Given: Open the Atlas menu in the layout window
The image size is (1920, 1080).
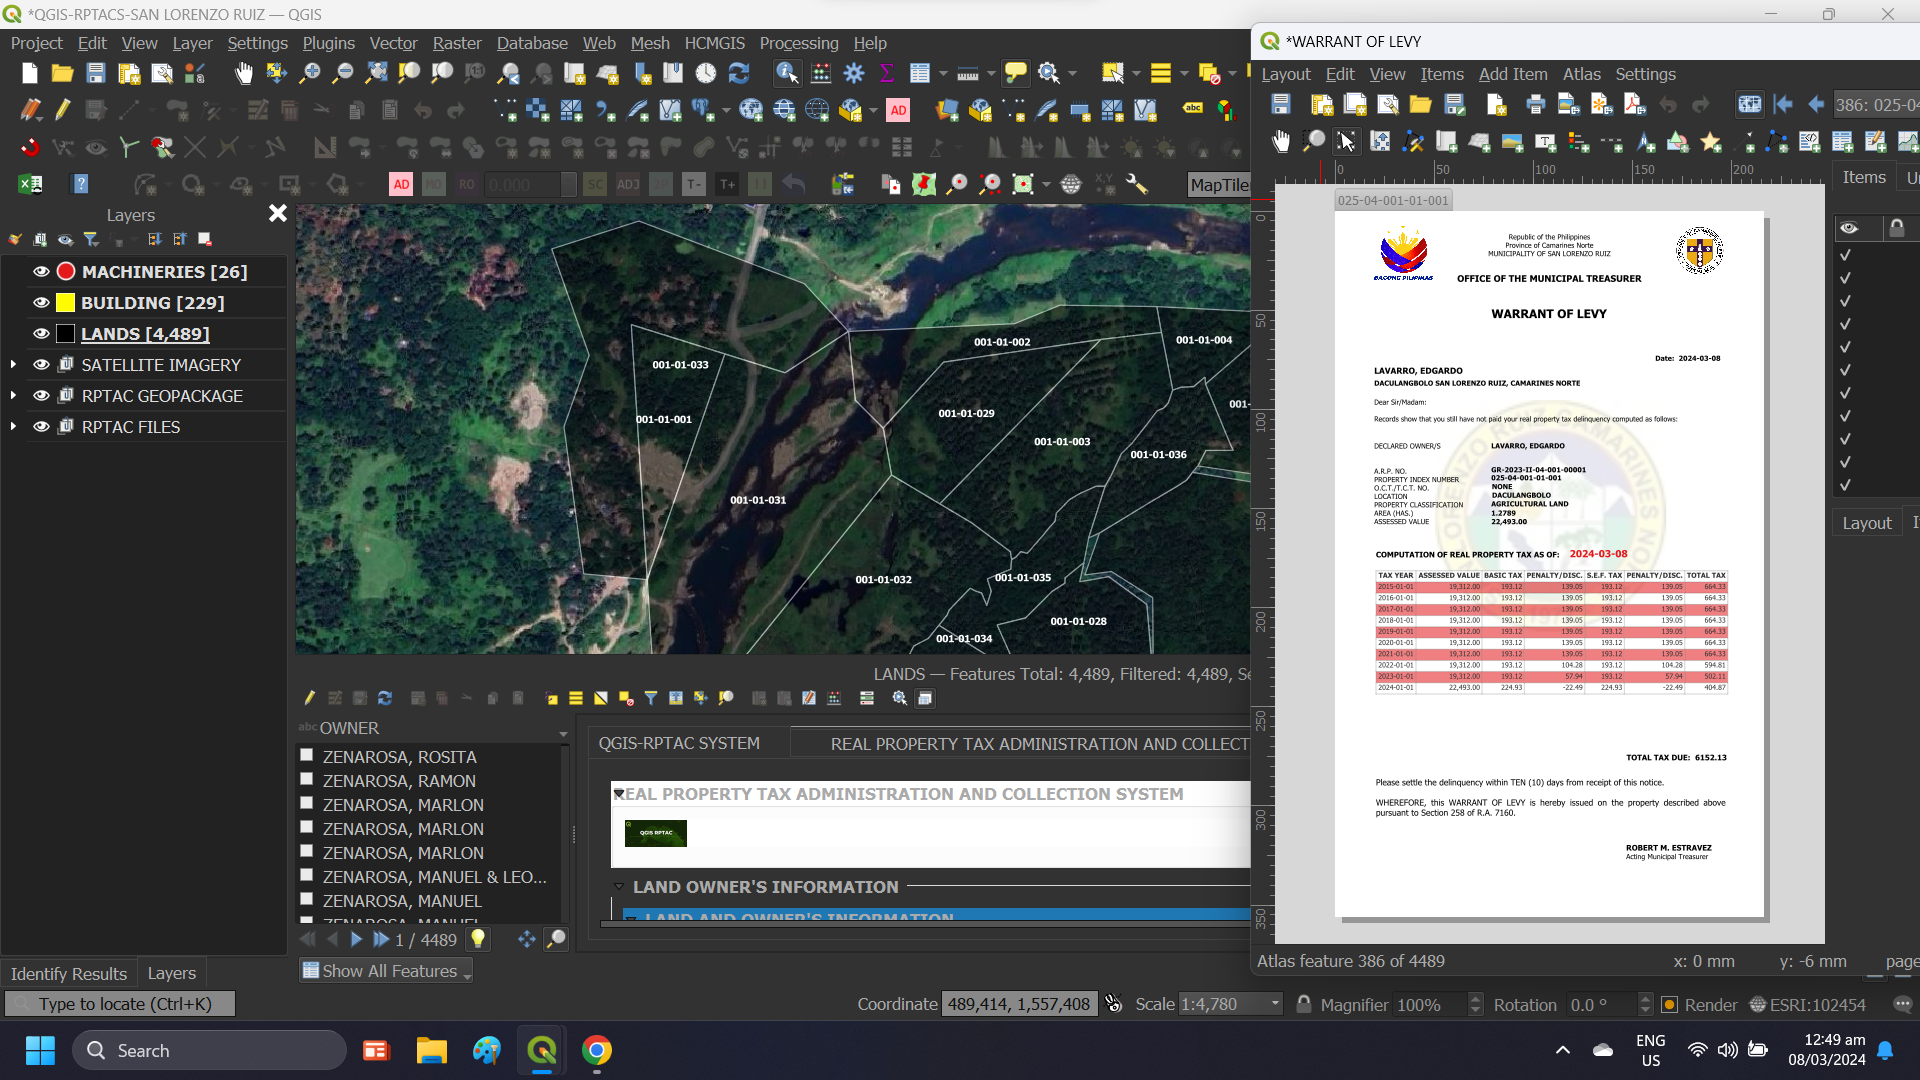Looking at the screenshot, I should point(1581,73).
